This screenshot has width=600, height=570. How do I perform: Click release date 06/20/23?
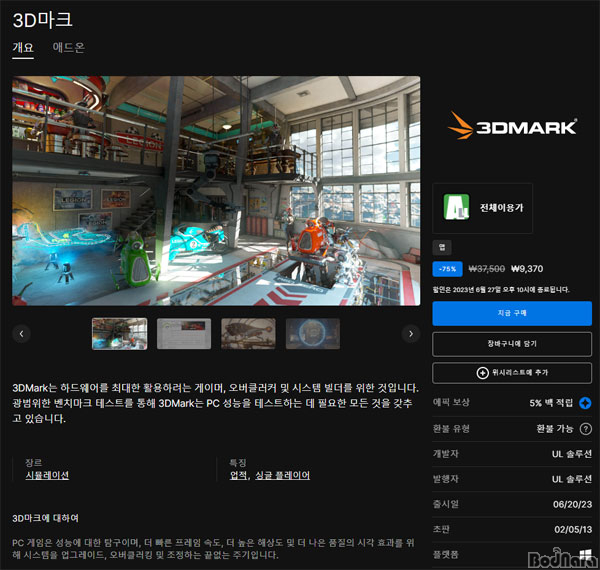[572, 504]
